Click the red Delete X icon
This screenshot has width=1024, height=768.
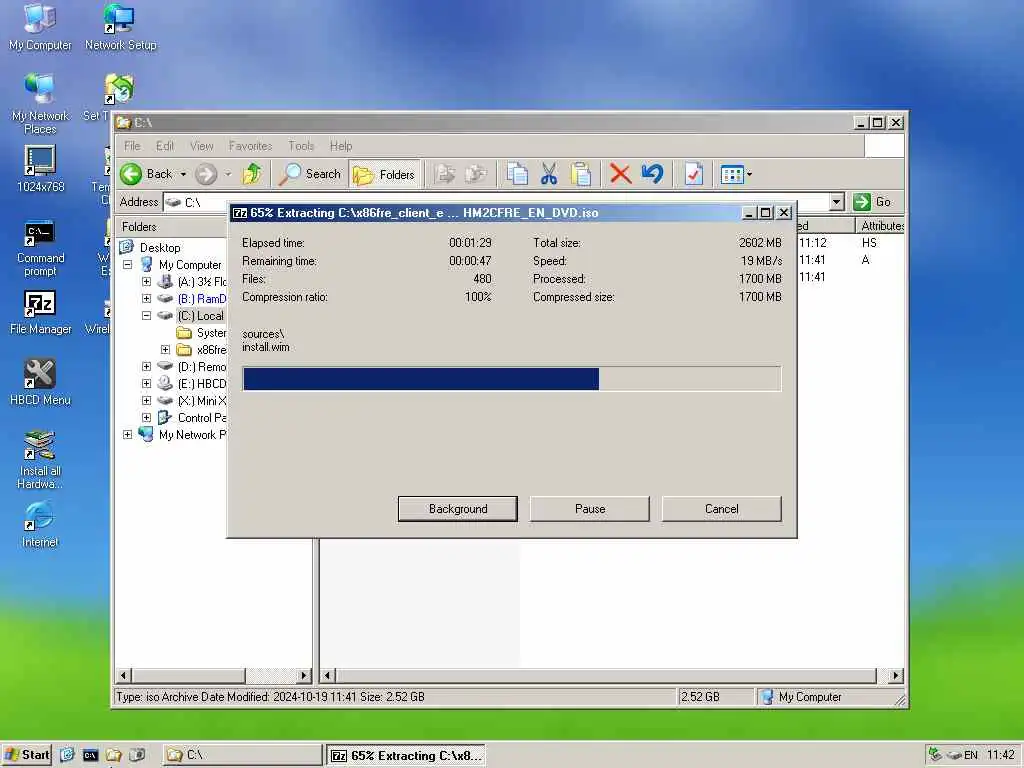pos(620,174)
